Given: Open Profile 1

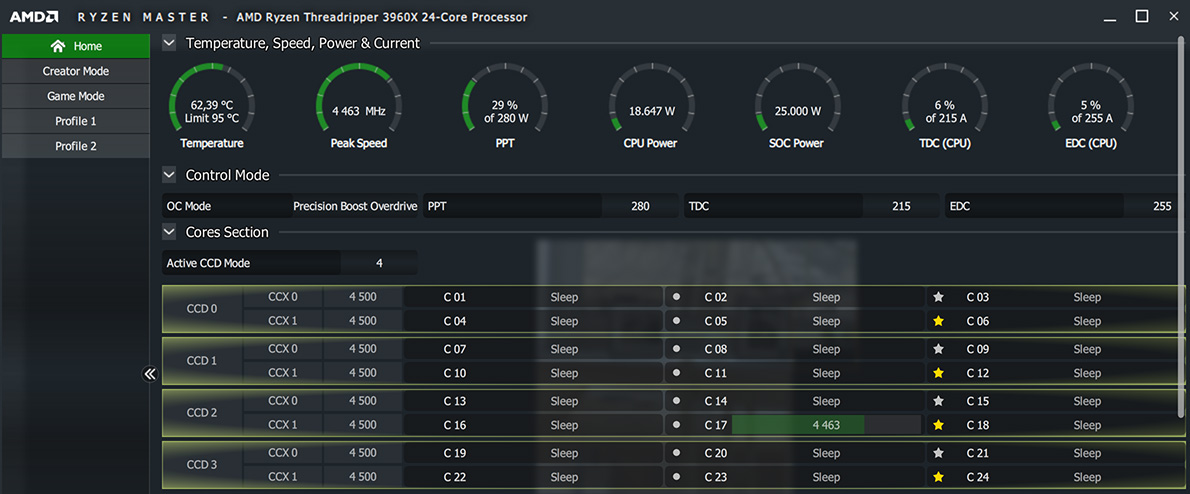Looking at the screenshot, I should (75, 121).
